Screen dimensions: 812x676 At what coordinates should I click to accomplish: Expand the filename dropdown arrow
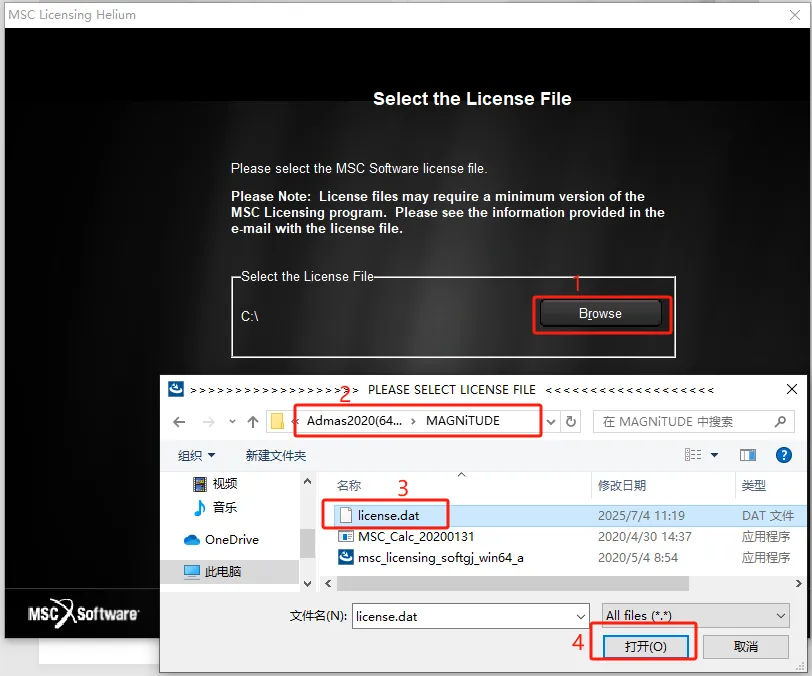click(x=581, y=616)
